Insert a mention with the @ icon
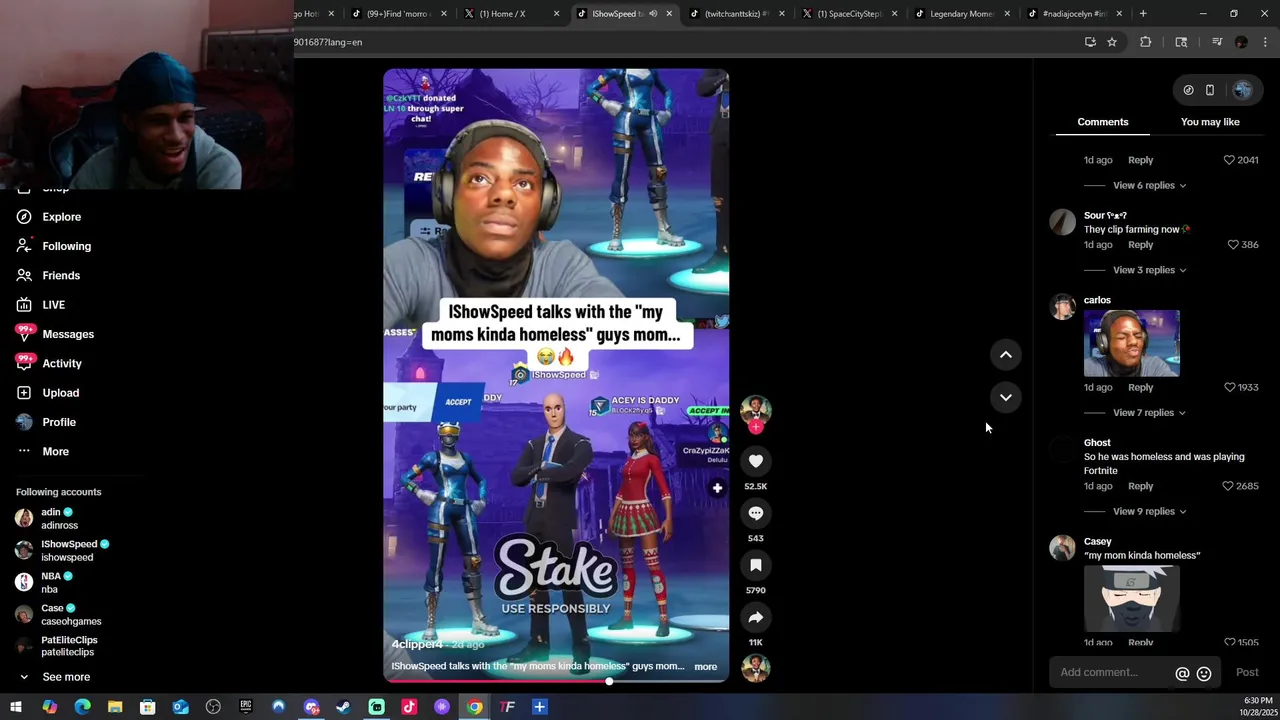 [x=1182, y=674]
